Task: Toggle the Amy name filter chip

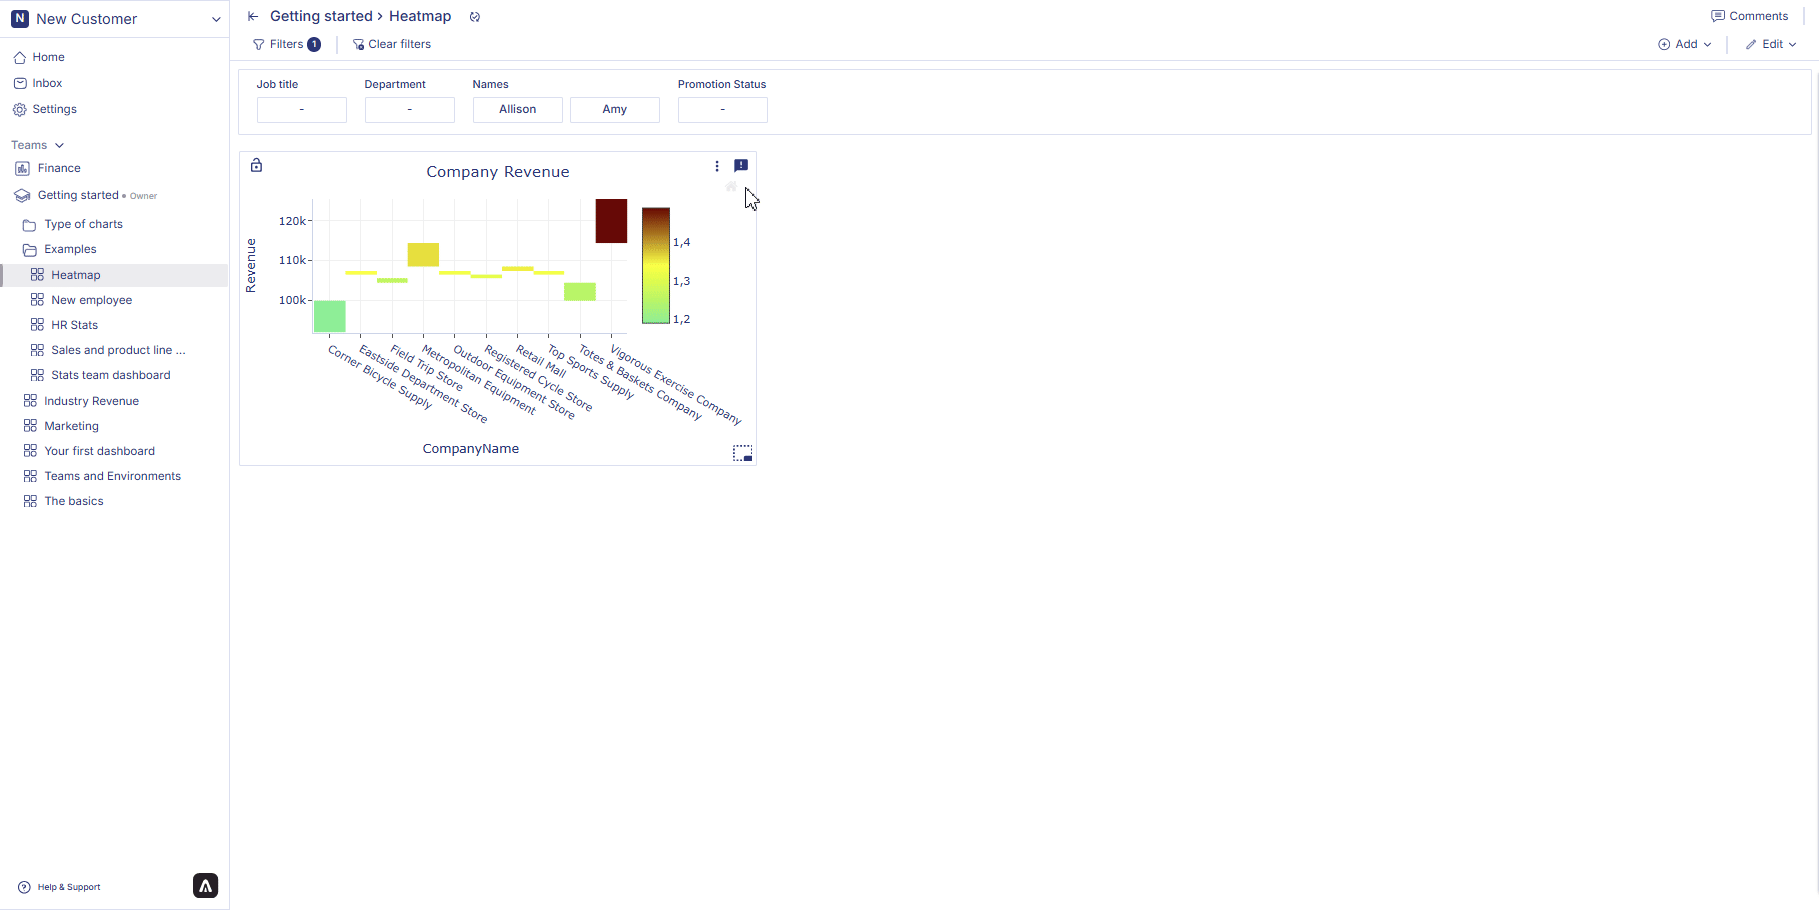Action: point(614,109)
